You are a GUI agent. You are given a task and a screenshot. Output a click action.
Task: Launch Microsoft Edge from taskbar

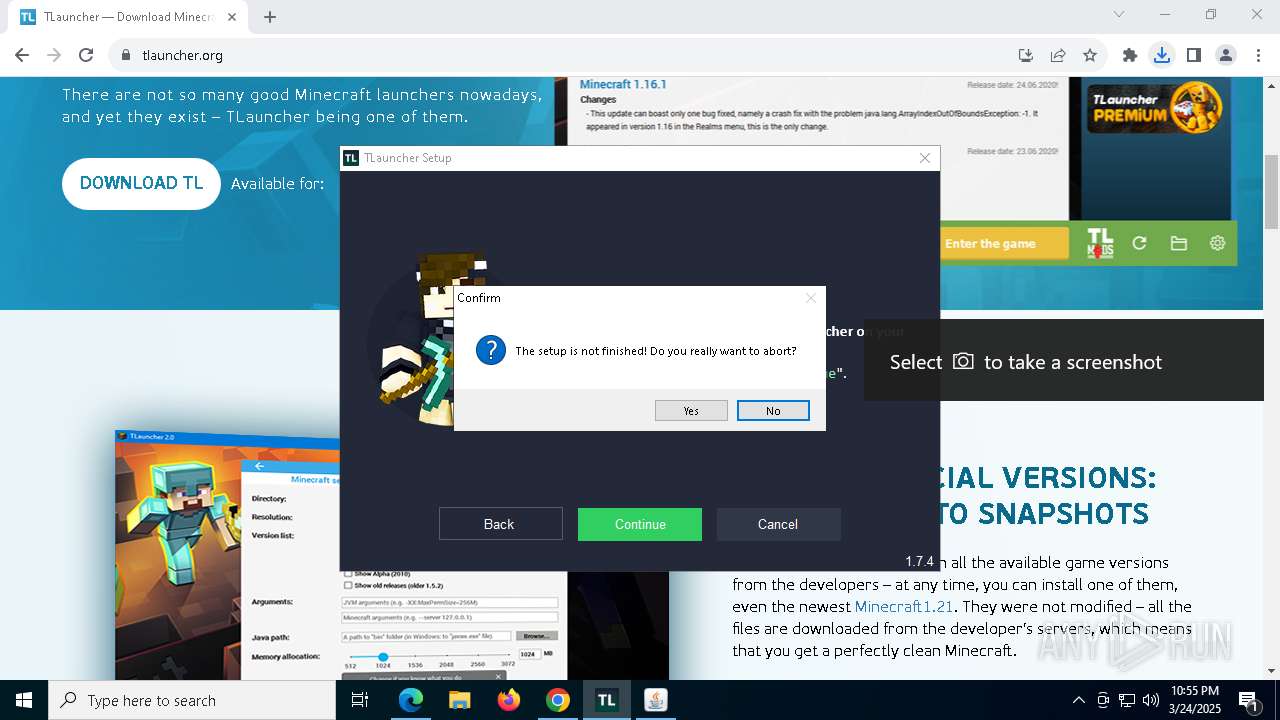(411, 700)
